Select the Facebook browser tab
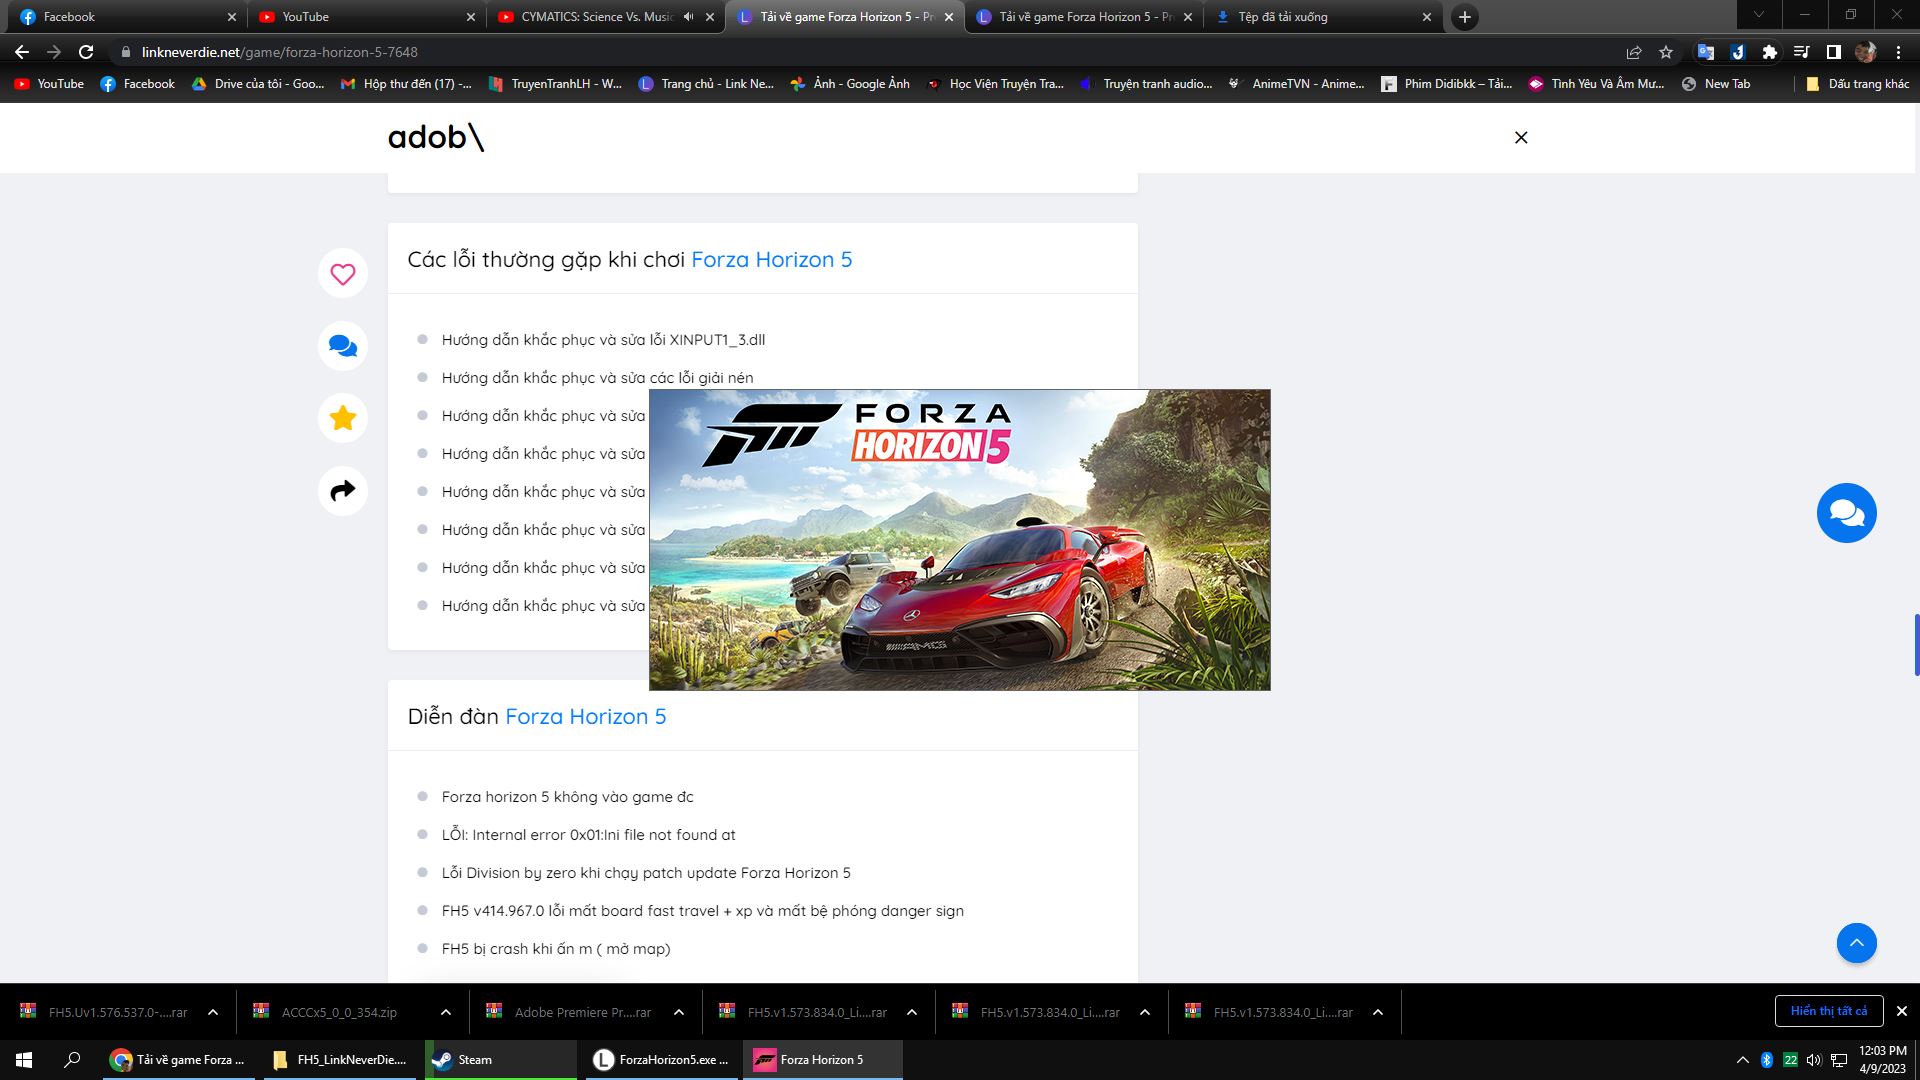Viewport: 1920px width, 1080px height. (120, 16)
